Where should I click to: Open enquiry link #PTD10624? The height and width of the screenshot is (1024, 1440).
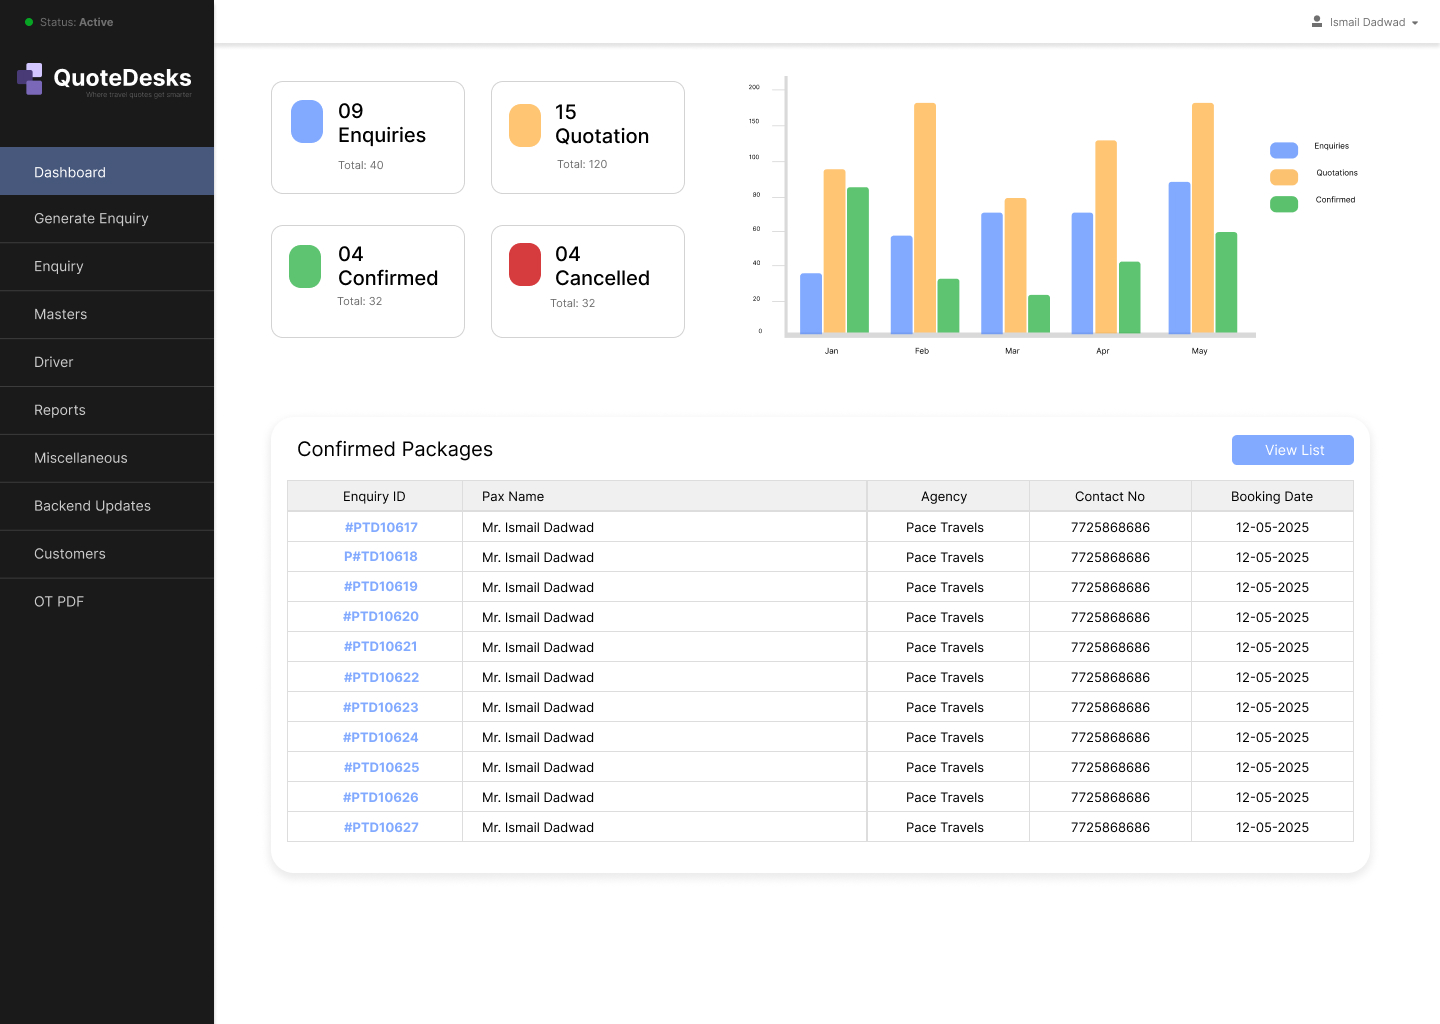[381, 737]
